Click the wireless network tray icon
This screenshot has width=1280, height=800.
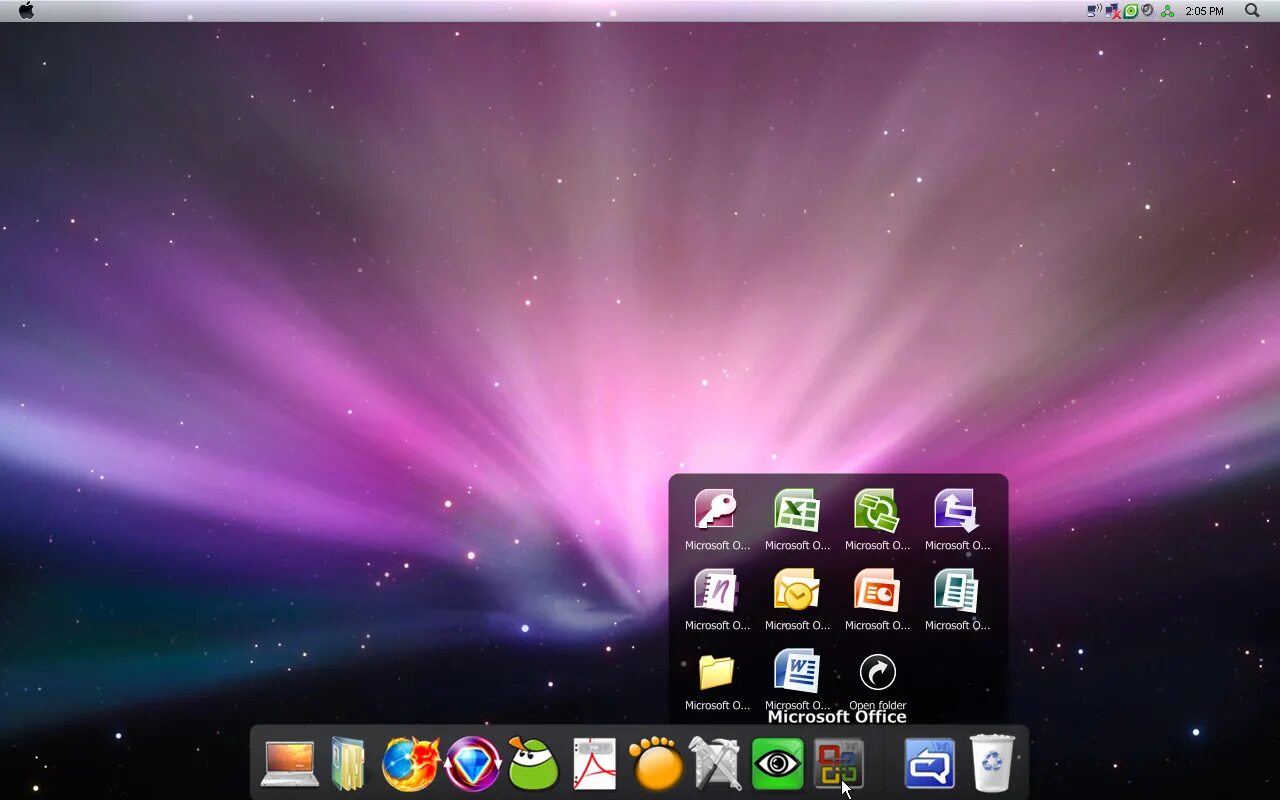pos(1095,10)
